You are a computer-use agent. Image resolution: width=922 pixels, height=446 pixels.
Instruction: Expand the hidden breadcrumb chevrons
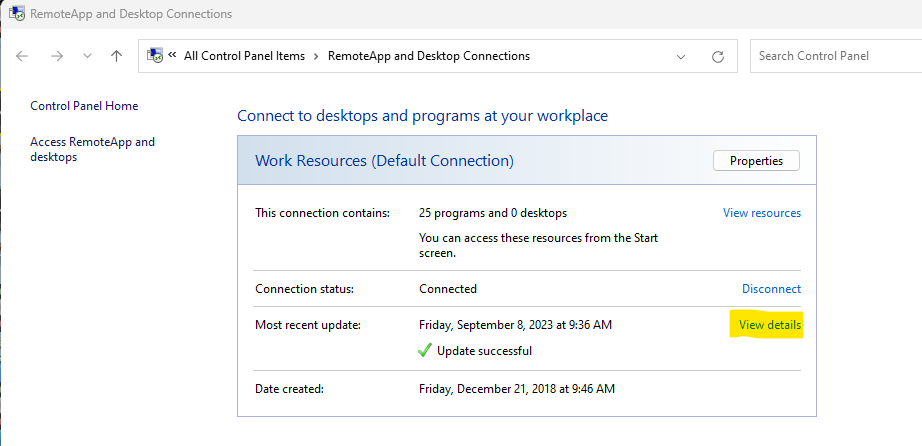point(172,55)
